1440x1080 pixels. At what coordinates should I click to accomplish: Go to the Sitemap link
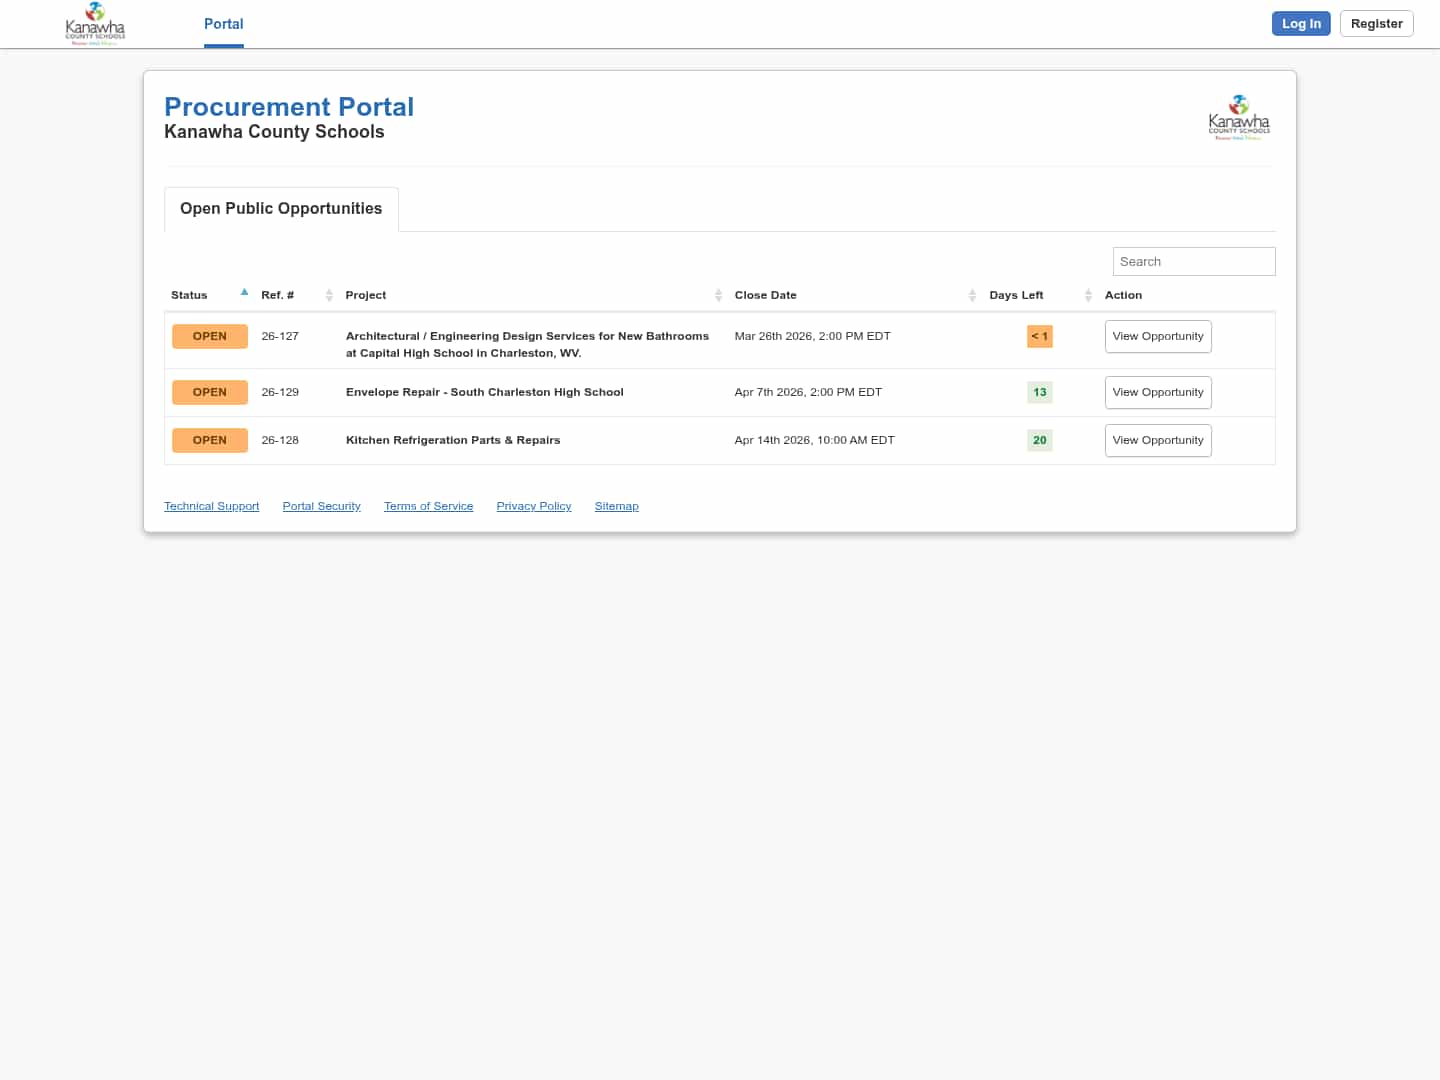coord(616,507)
